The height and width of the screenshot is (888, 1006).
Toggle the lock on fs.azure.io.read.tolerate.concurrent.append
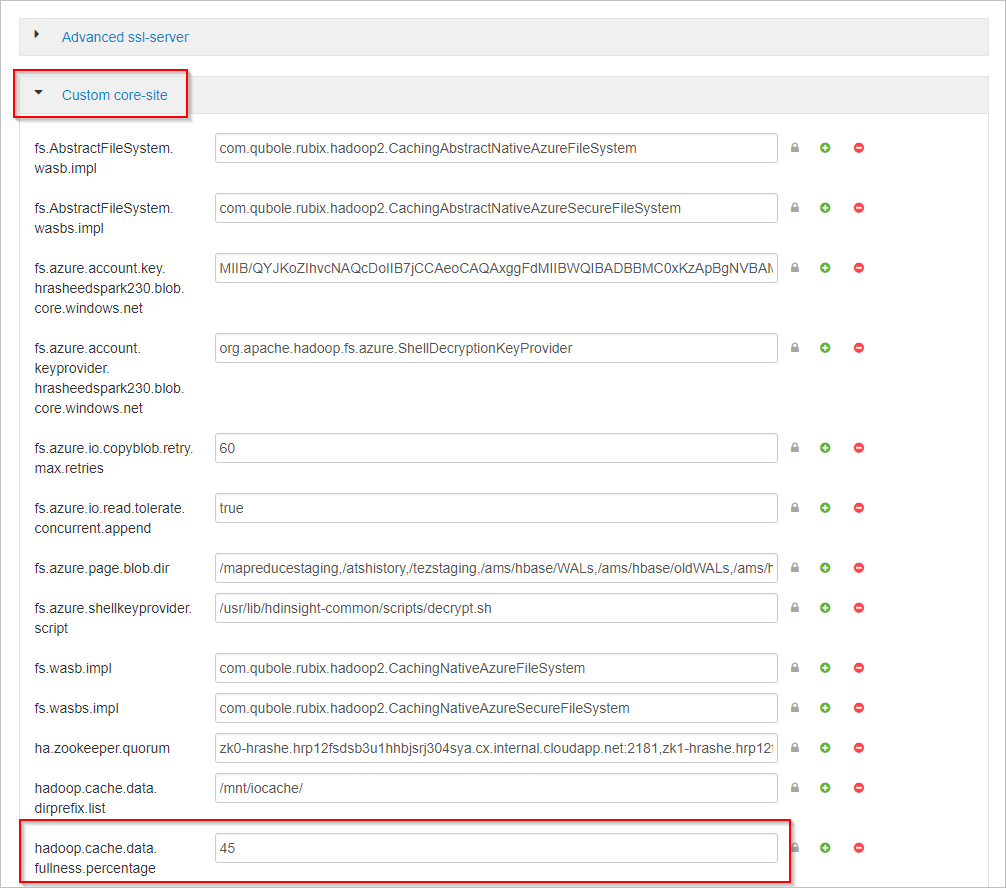[794, 507]
